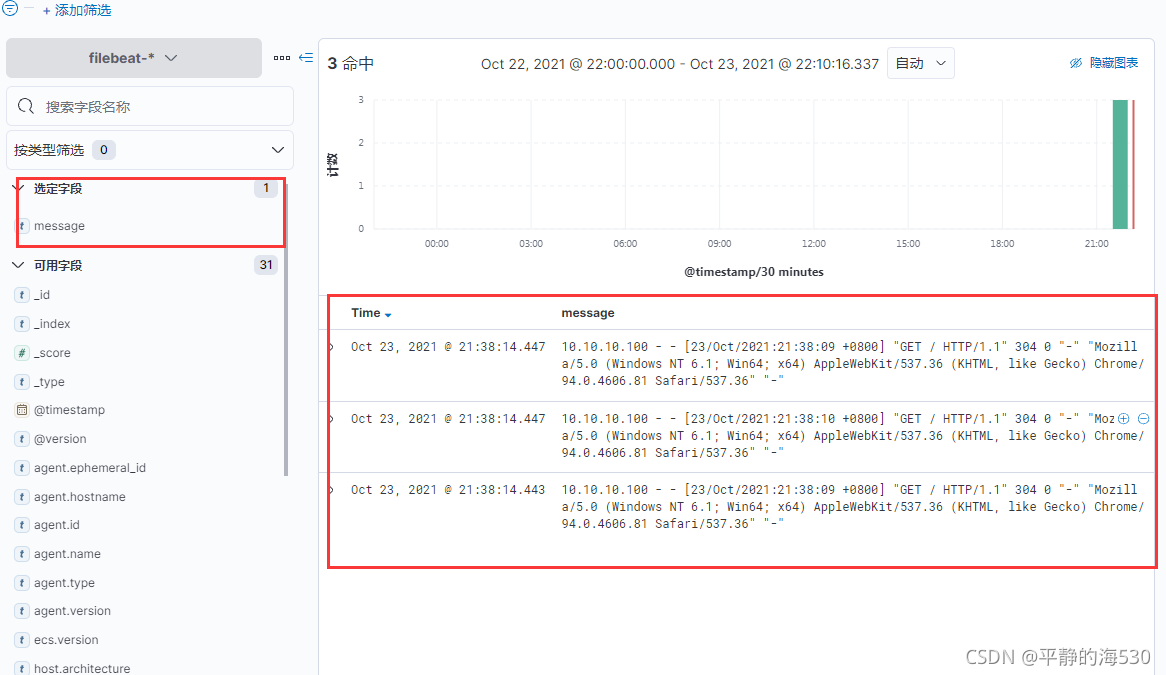
Task: Click the selected fields count badge 1
Action: tap(265, 188)
